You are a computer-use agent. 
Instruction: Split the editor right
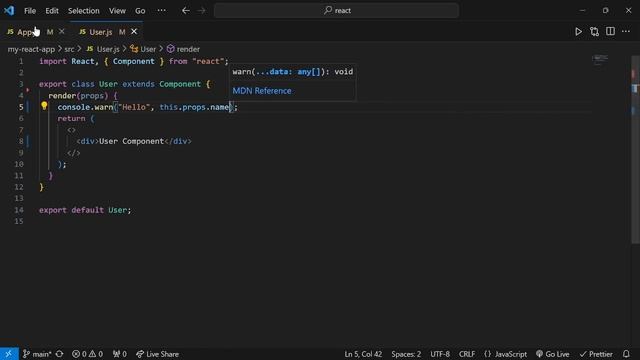pyautogui.click(x=610, y=31)
